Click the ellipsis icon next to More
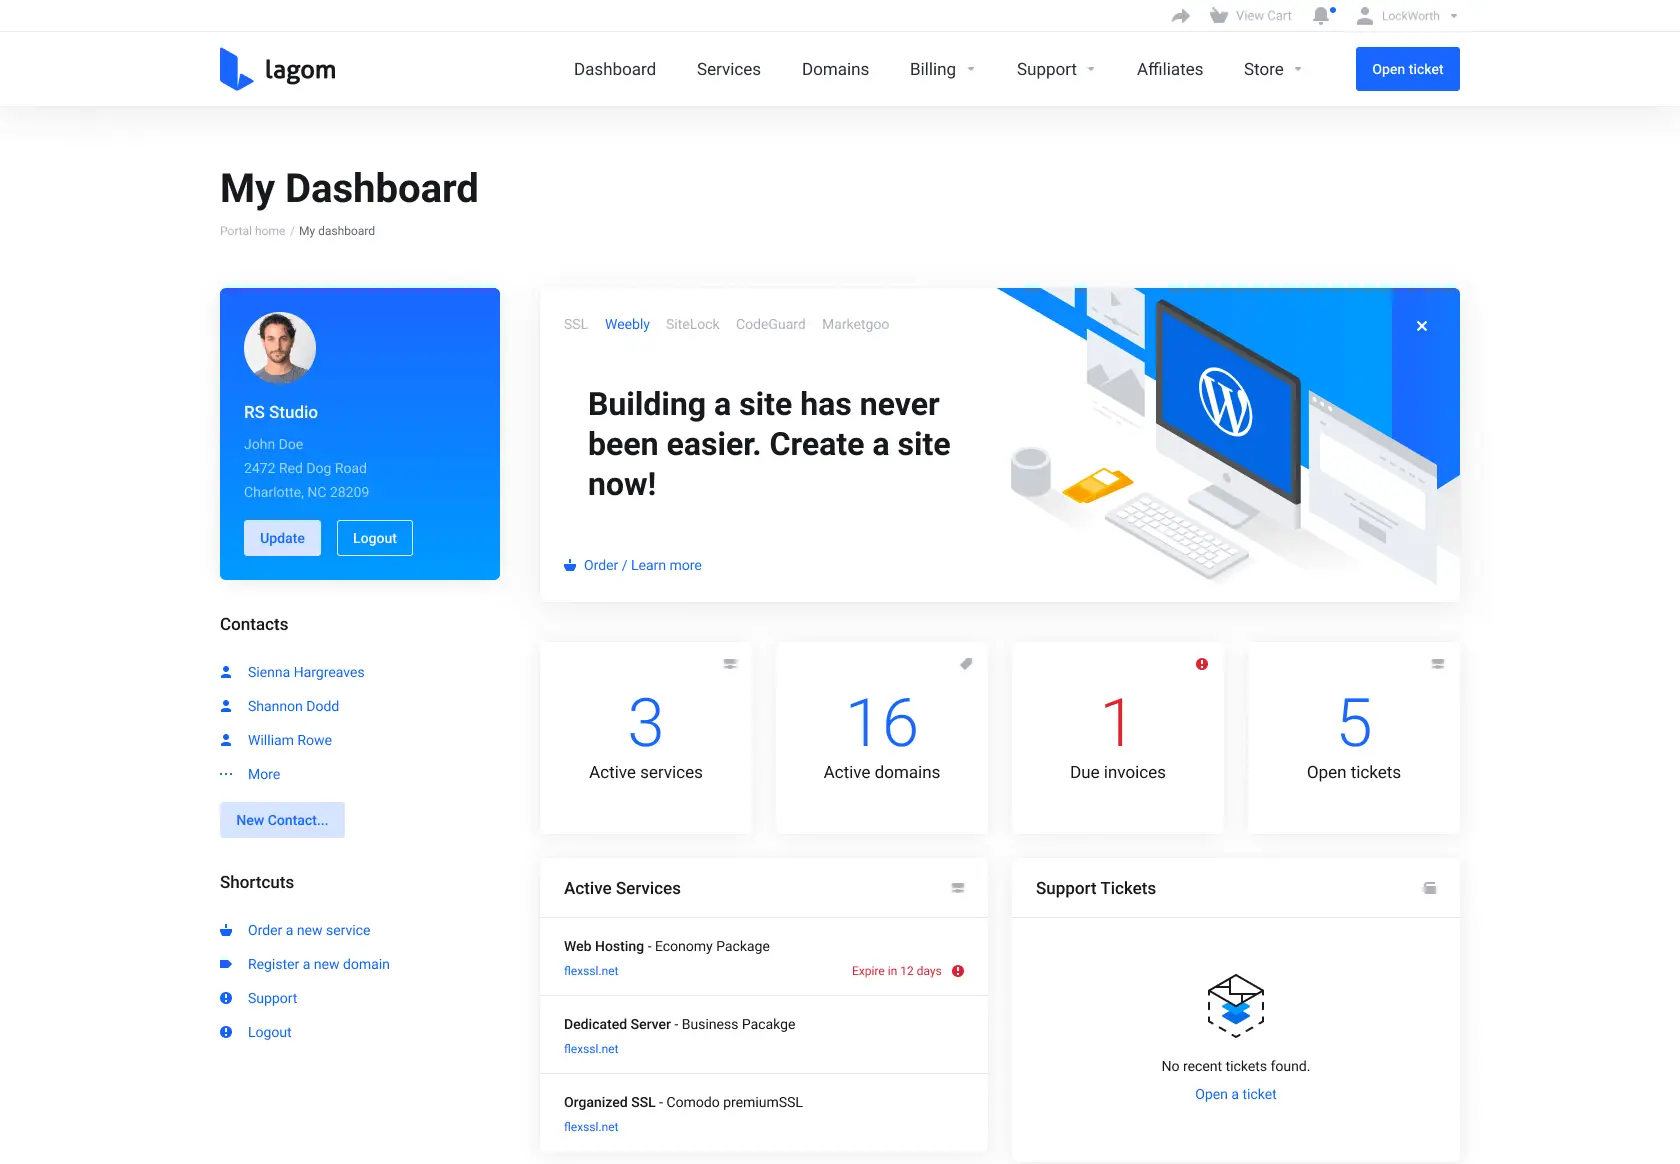The width and height of the screenshot is (1680, 1164). pos(226,774)
